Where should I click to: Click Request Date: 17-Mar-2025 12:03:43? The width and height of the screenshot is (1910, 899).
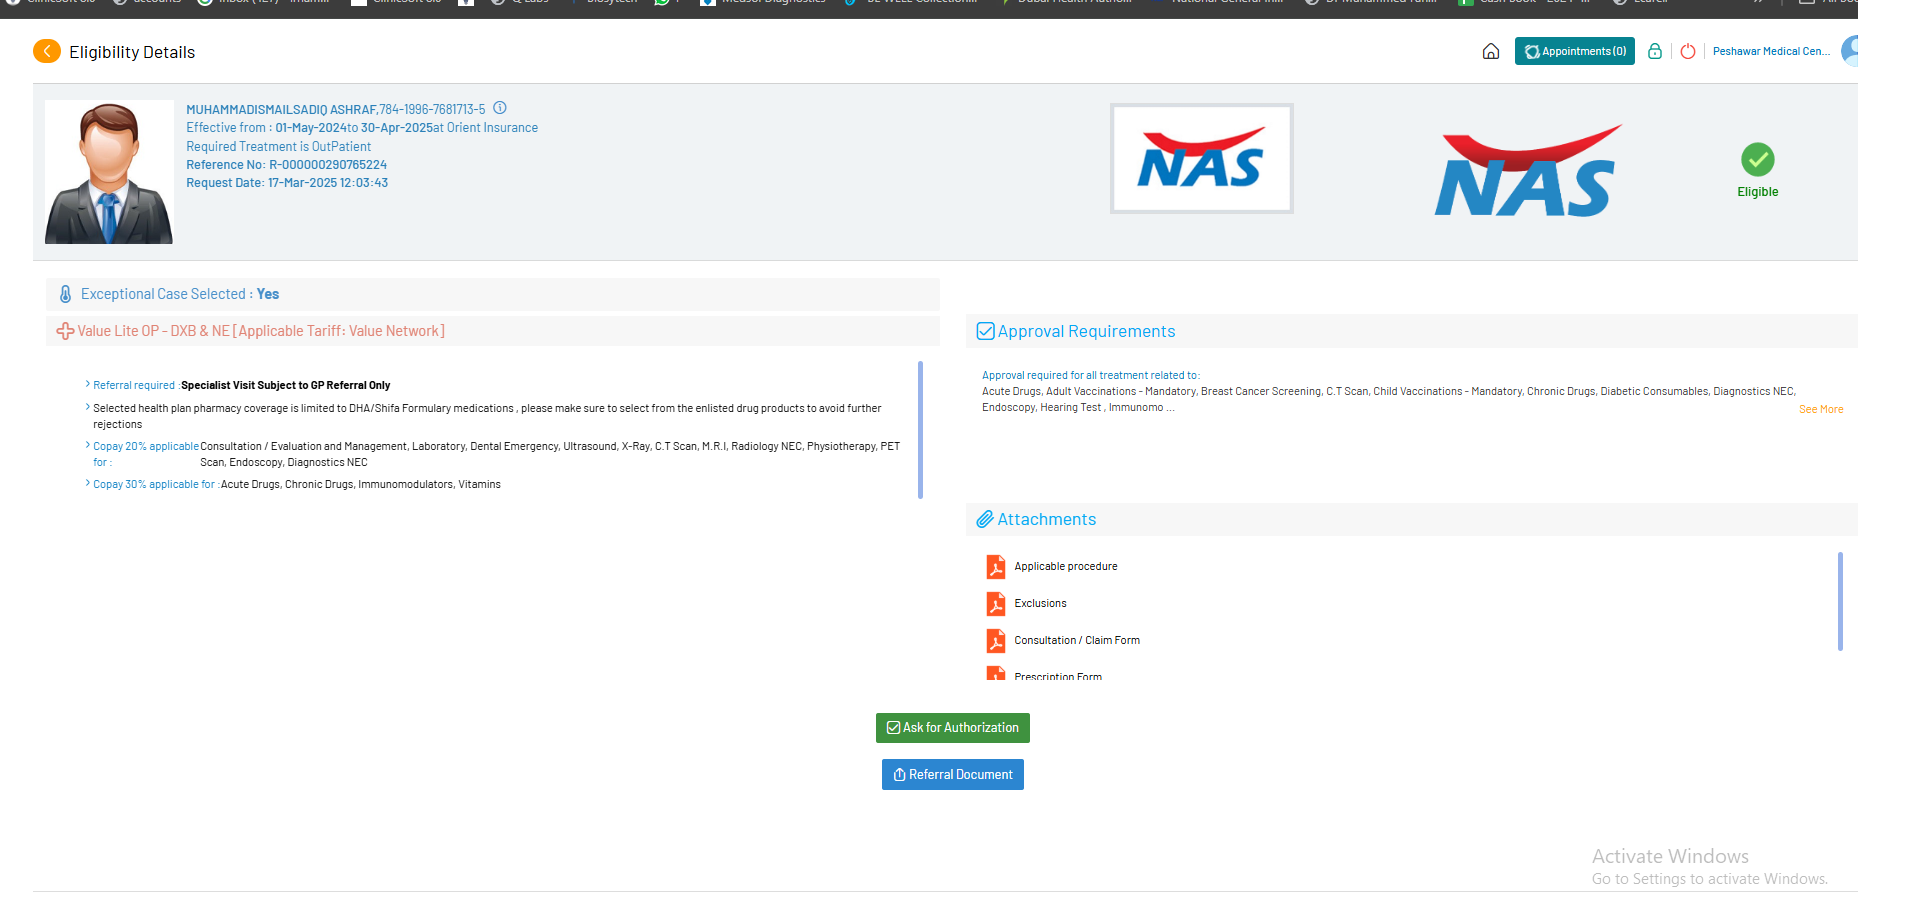287,183
